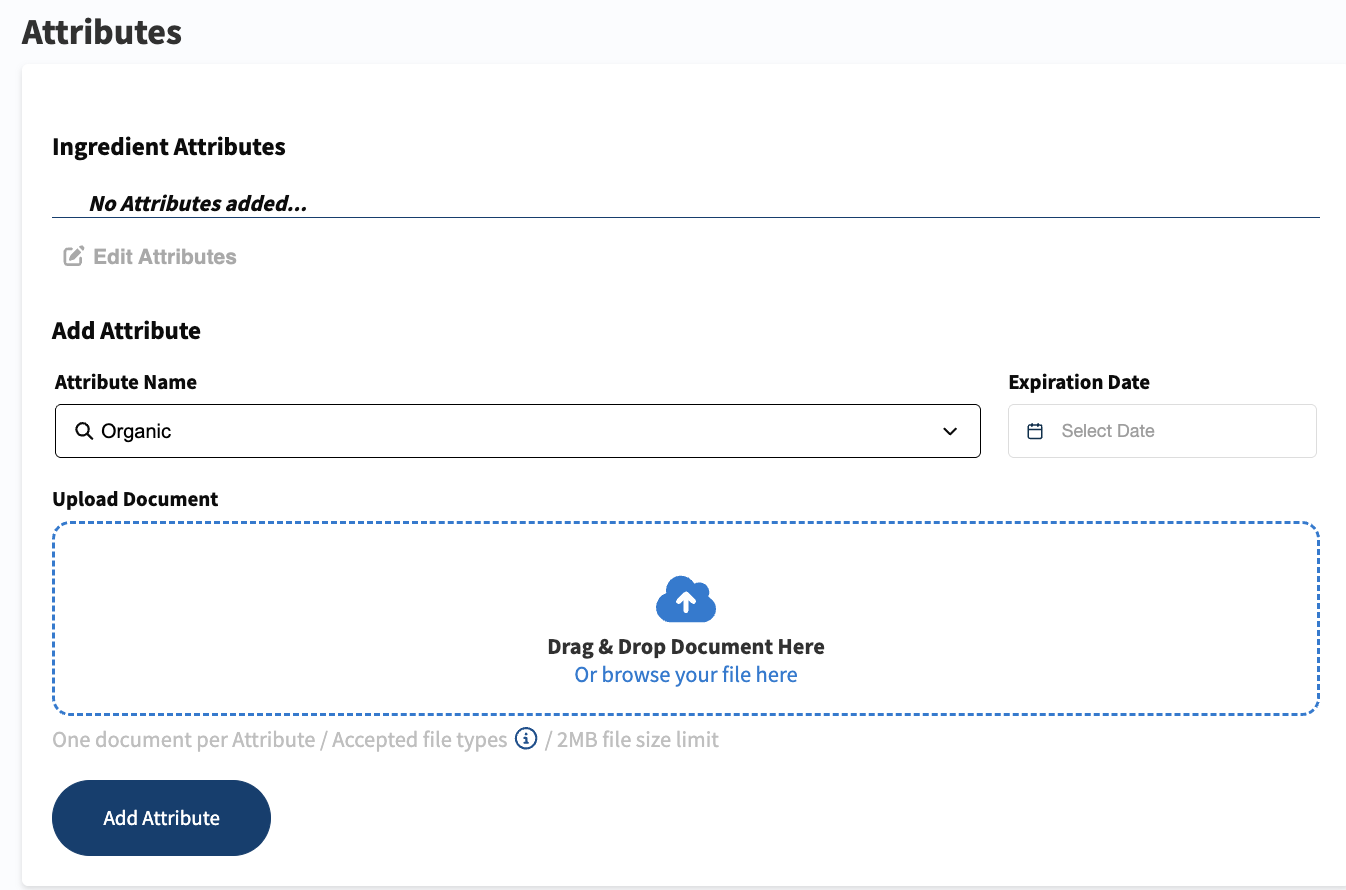Open the Select Date picker field
Image resolution: width=1346 pixels, height=890 pixels.
1162,431
